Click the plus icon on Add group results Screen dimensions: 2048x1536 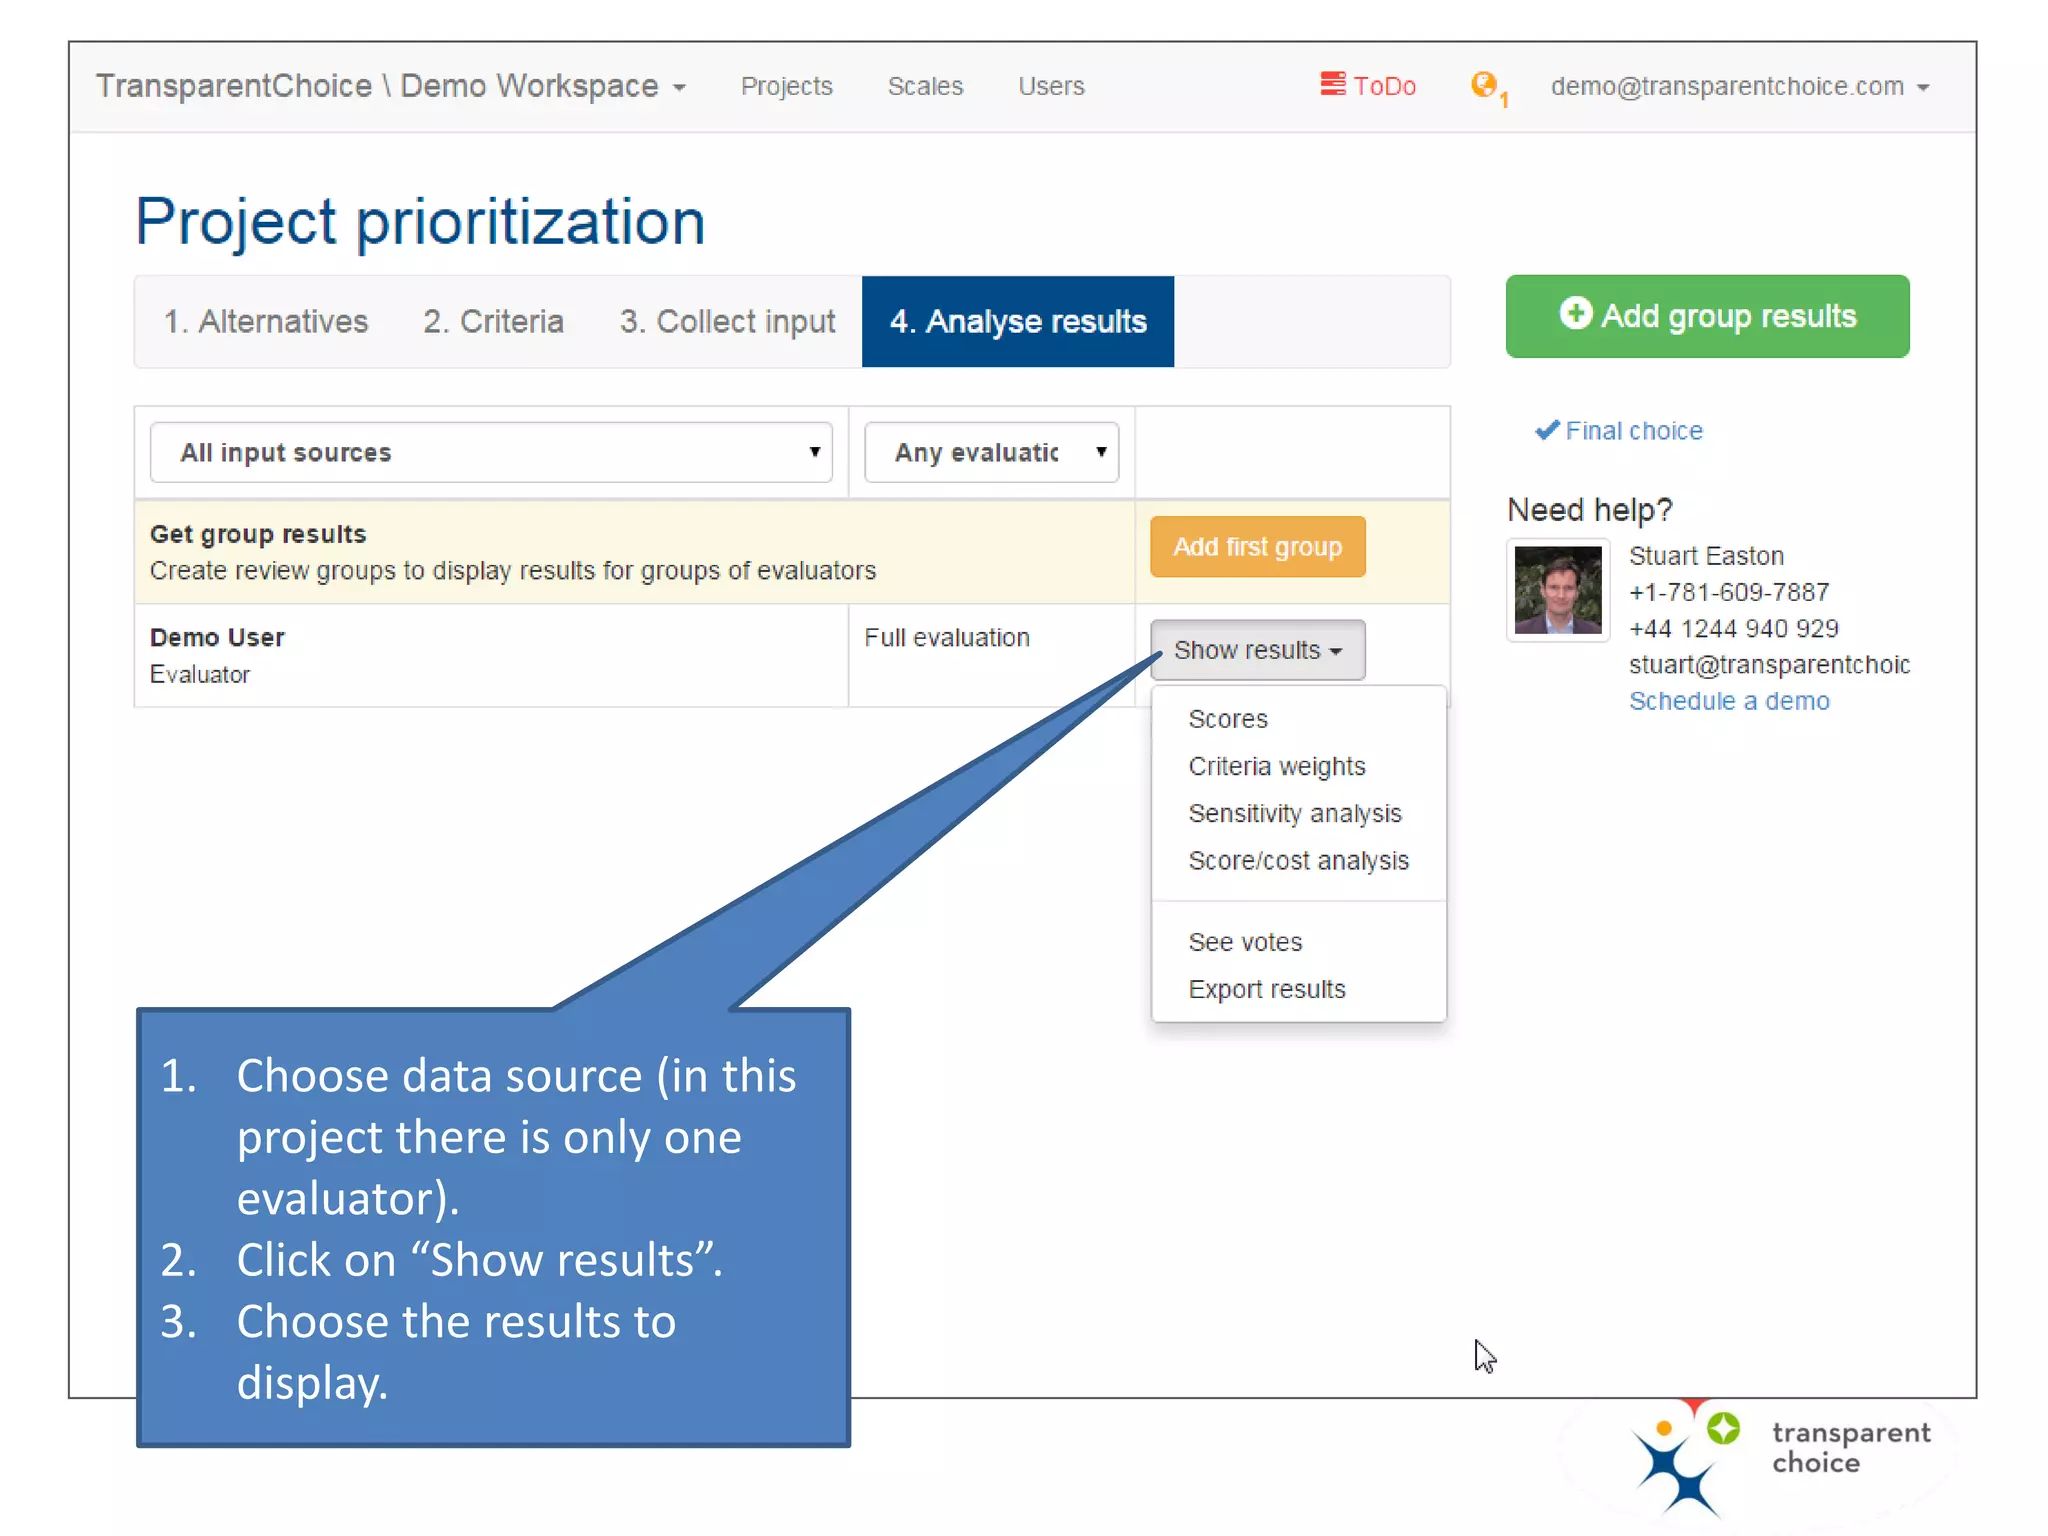1575,314
